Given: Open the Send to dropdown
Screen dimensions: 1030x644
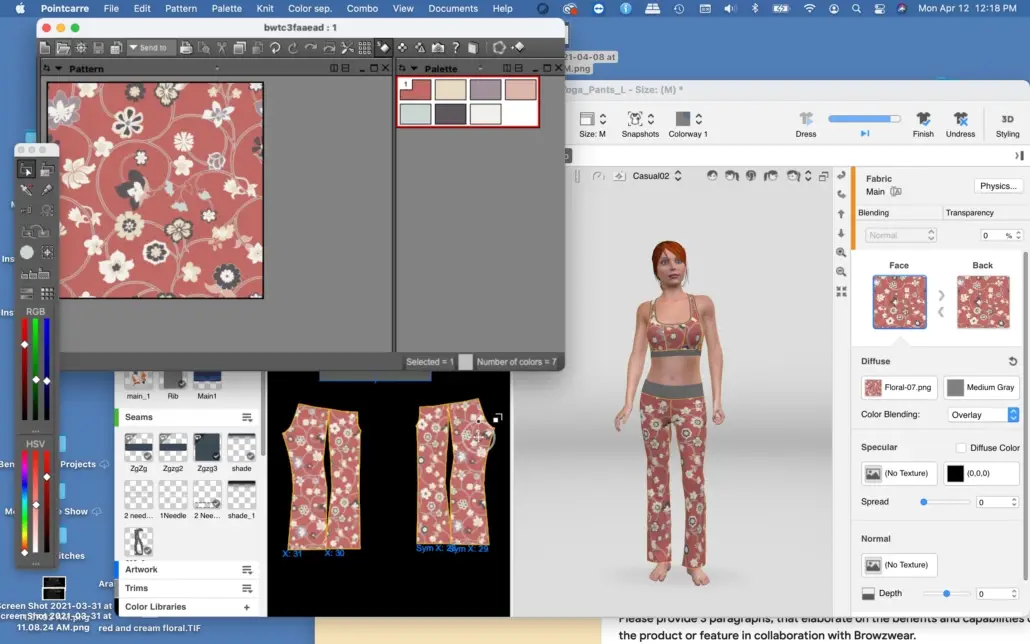Looking at the screenshot, I should tap(152, 48).
